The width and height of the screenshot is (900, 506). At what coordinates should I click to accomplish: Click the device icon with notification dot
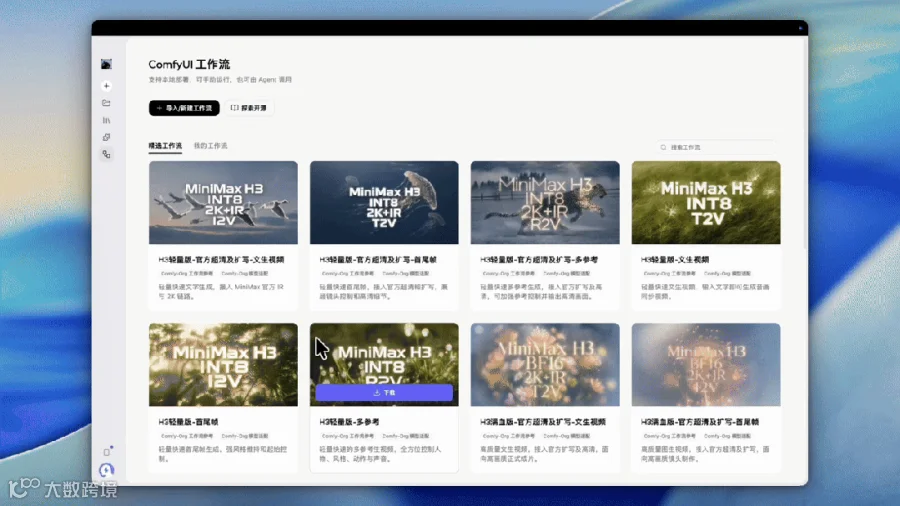pyautogui.click(x=107, y=451)
